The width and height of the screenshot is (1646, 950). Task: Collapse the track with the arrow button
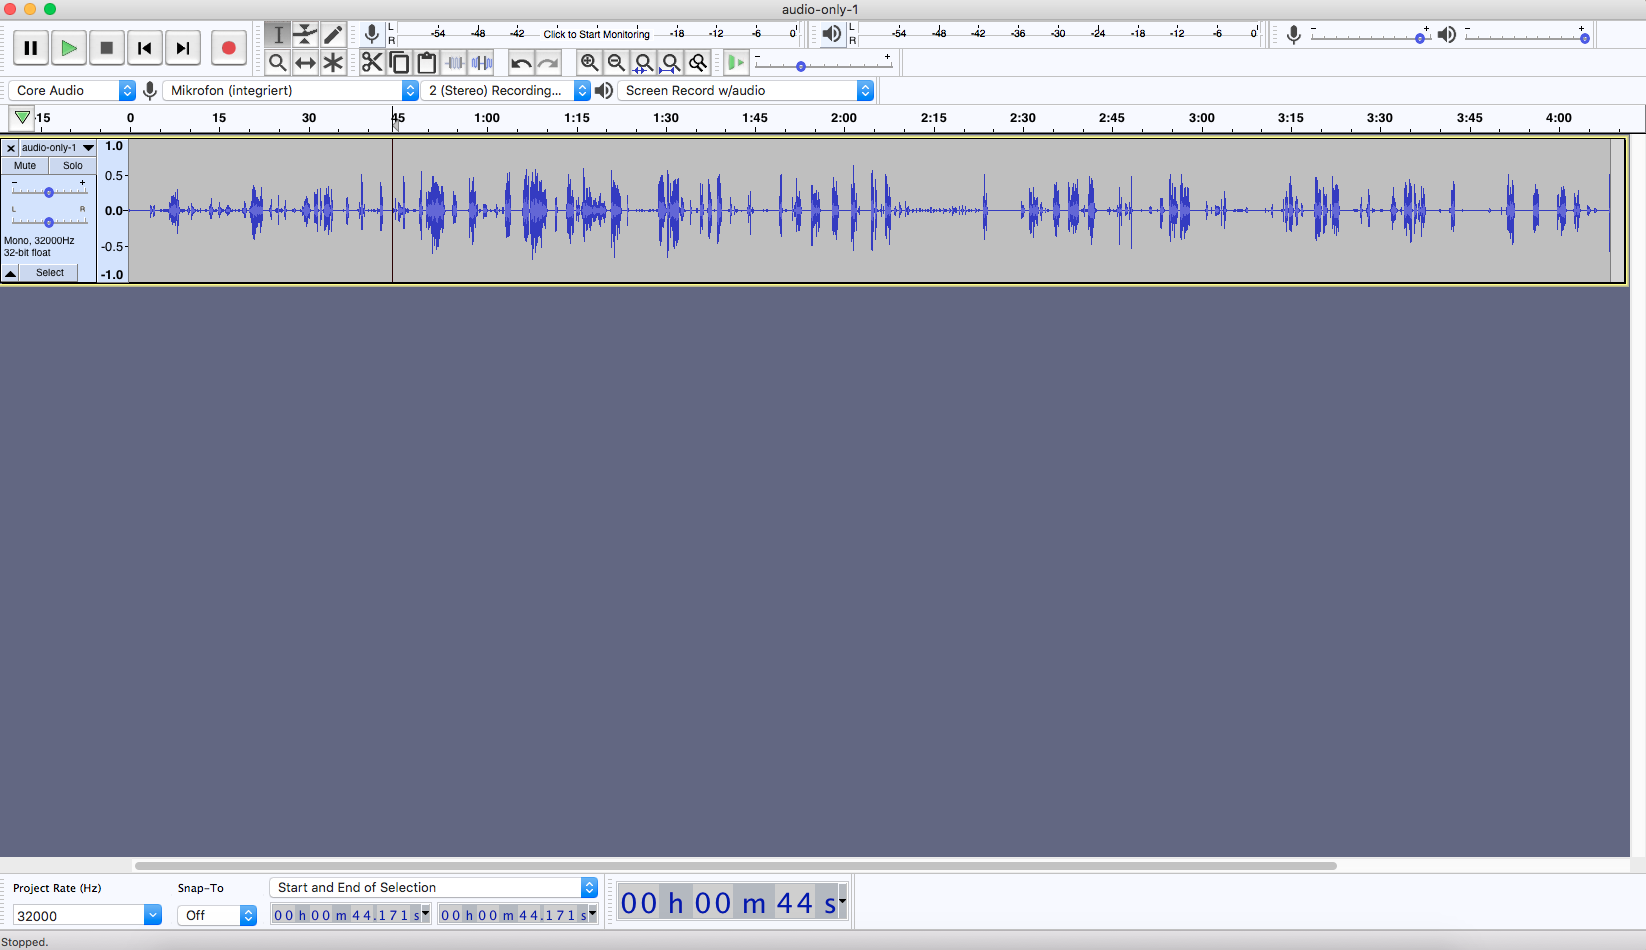[11, 273]
